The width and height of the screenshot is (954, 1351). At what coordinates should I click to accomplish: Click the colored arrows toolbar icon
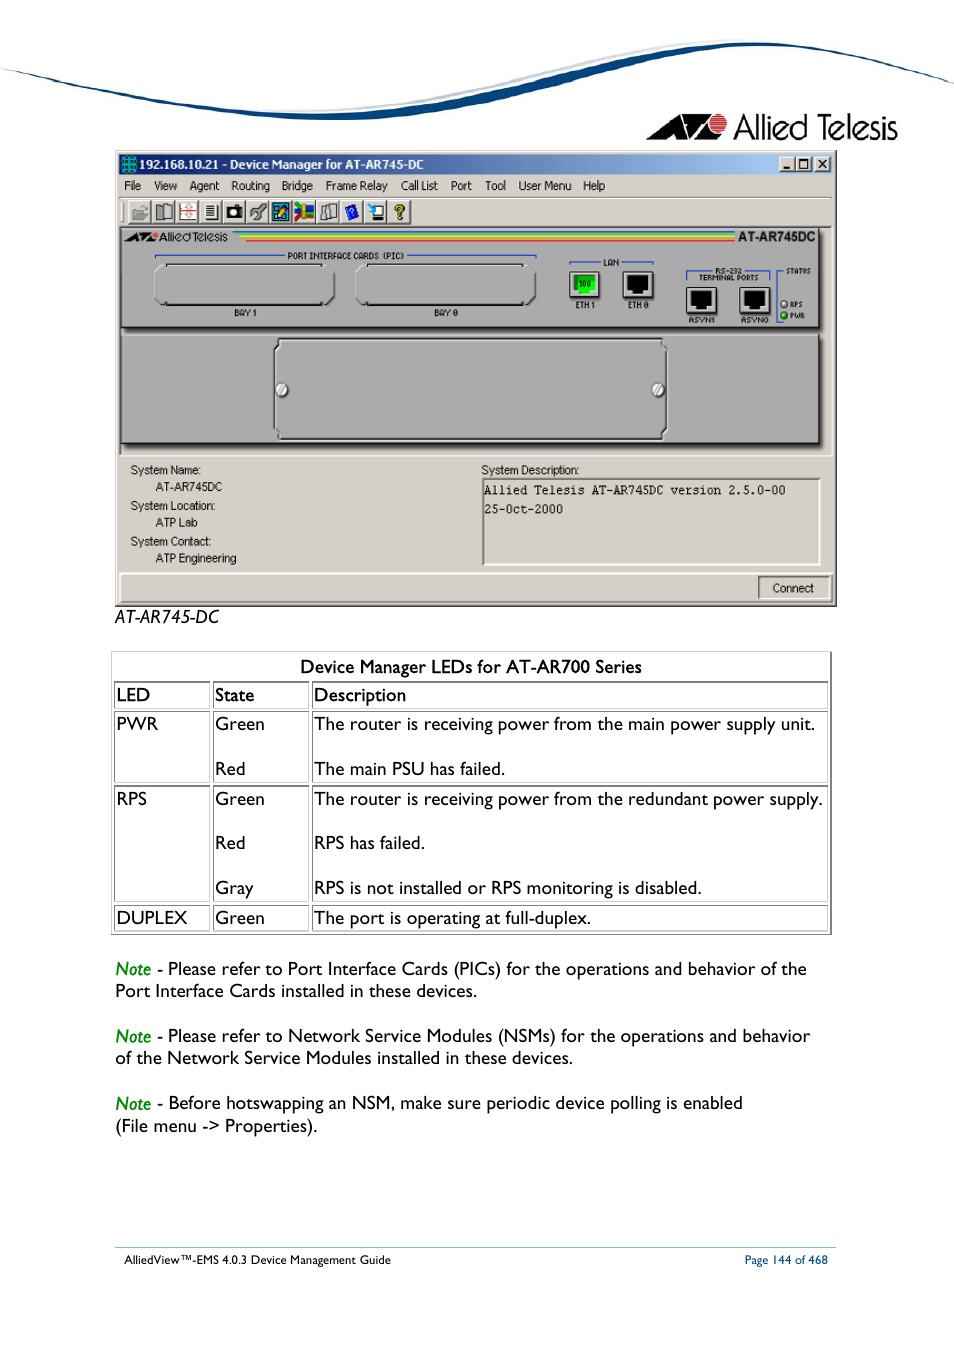[304, 212]
